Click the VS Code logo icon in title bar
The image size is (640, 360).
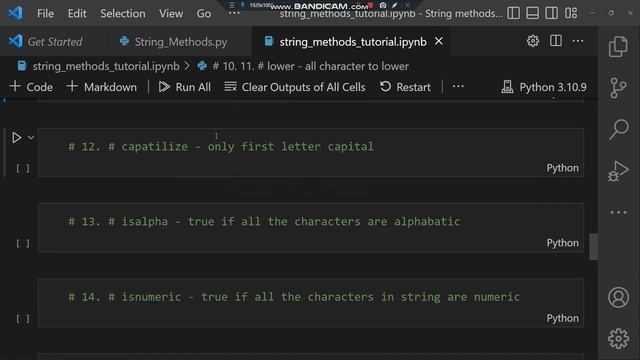(x=15, y=13)
